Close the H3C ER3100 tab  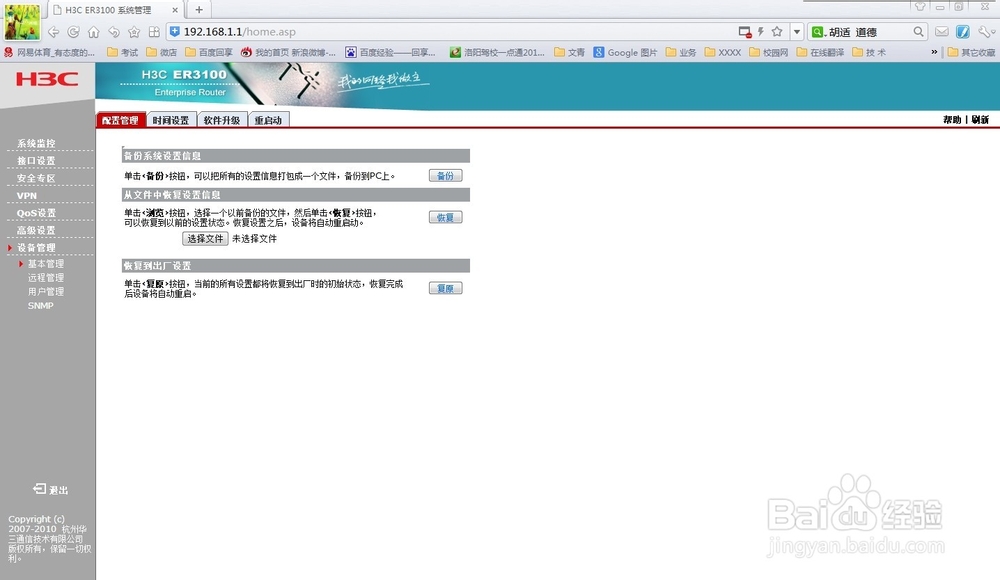[175, 10]
